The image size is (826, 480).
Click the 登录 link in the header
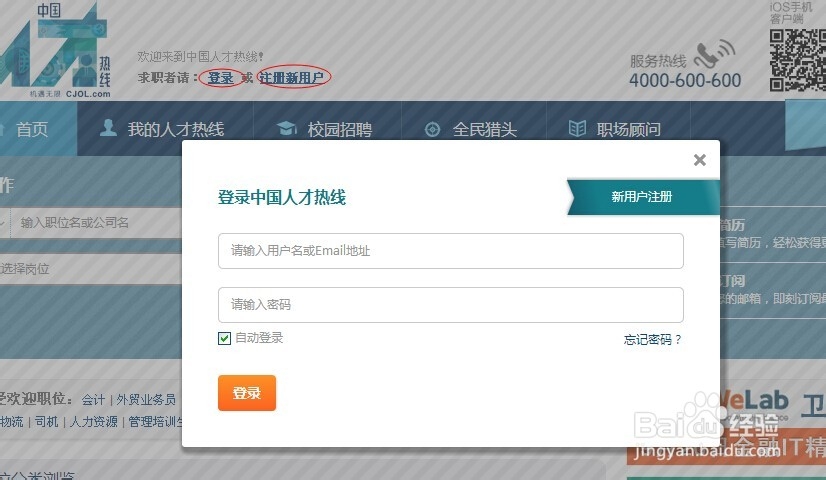pyautogui.click(x=221, y=78)
